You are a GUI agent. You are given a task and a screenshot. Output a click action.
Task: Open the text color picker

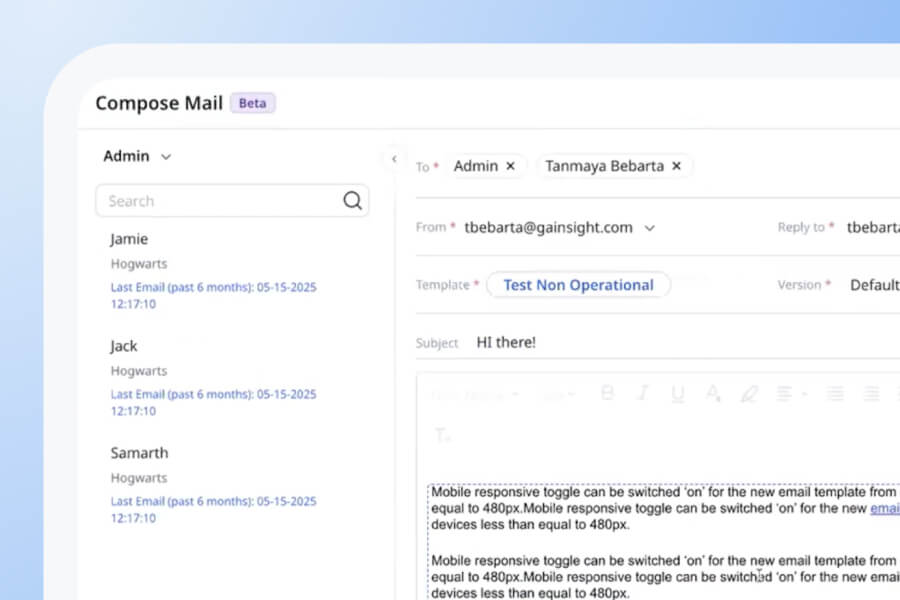pos(713,394)
